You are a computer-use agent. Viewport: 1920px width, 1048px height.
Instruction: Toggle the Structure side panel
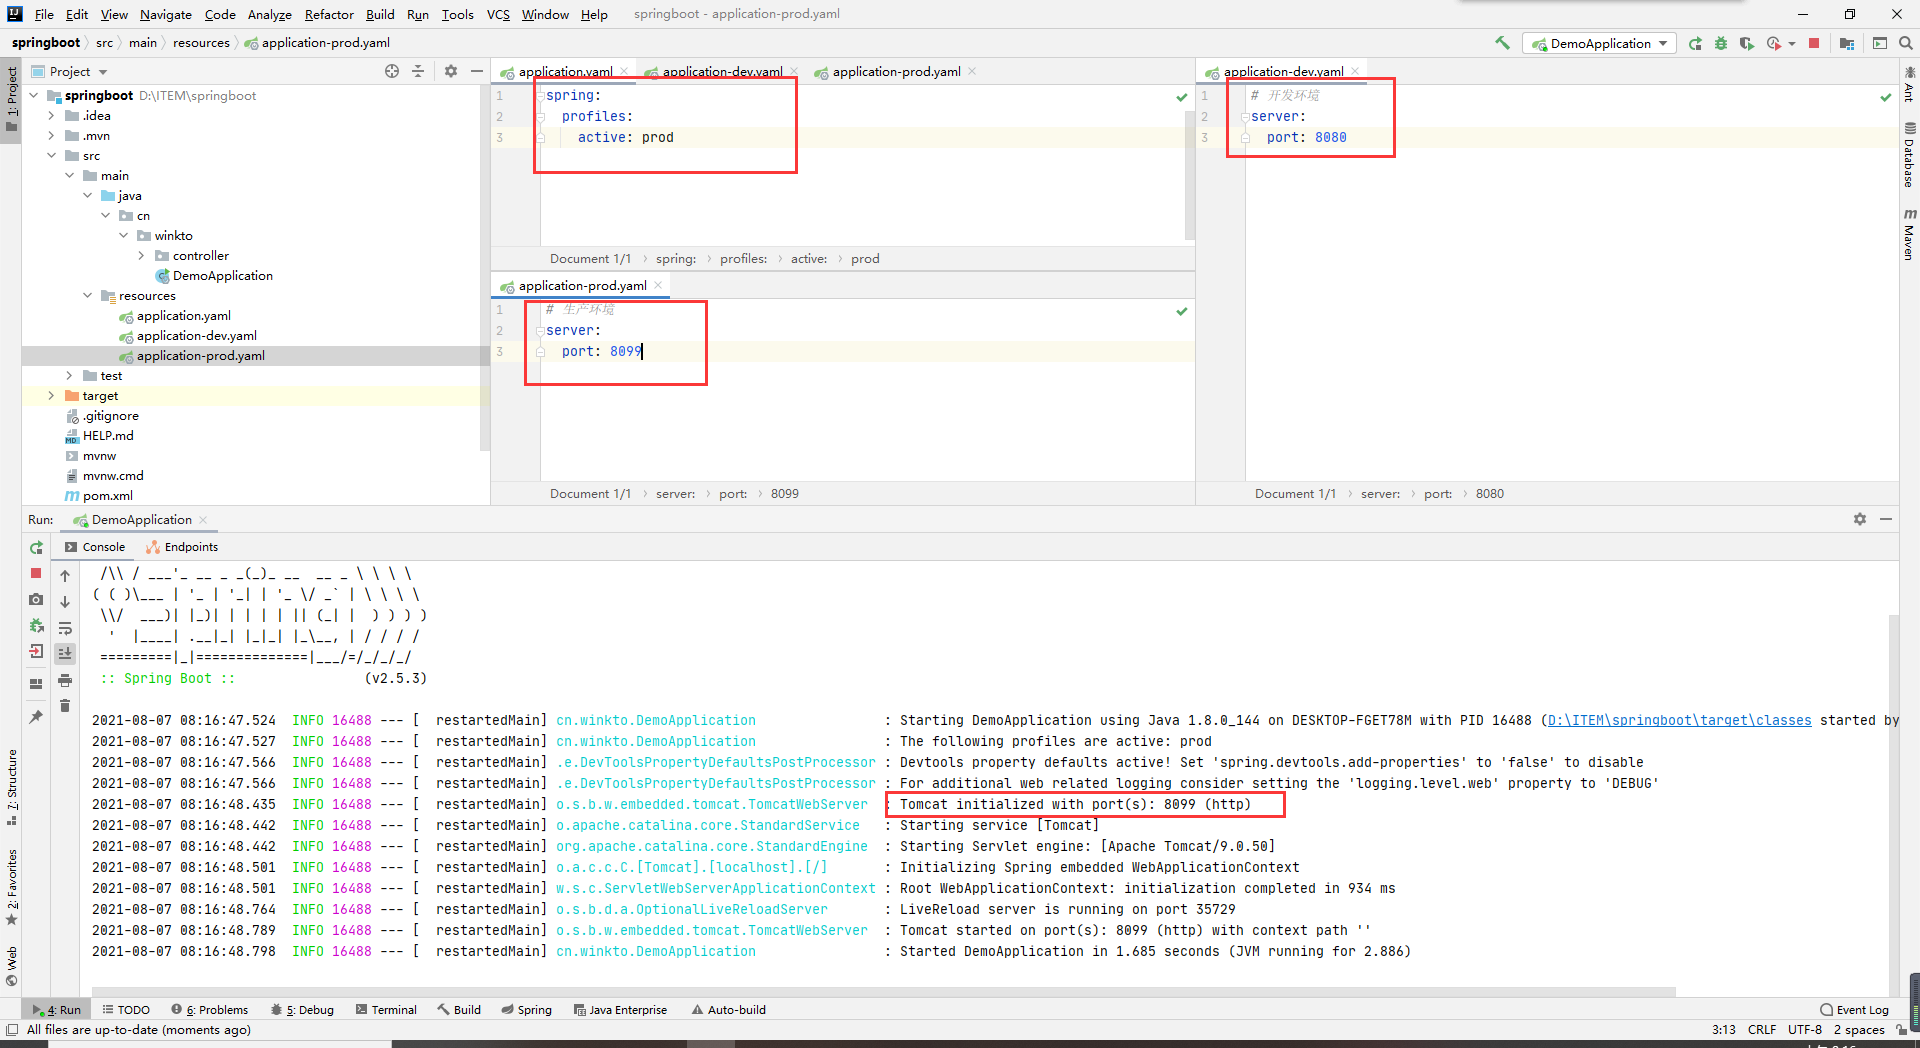(11, 787)
